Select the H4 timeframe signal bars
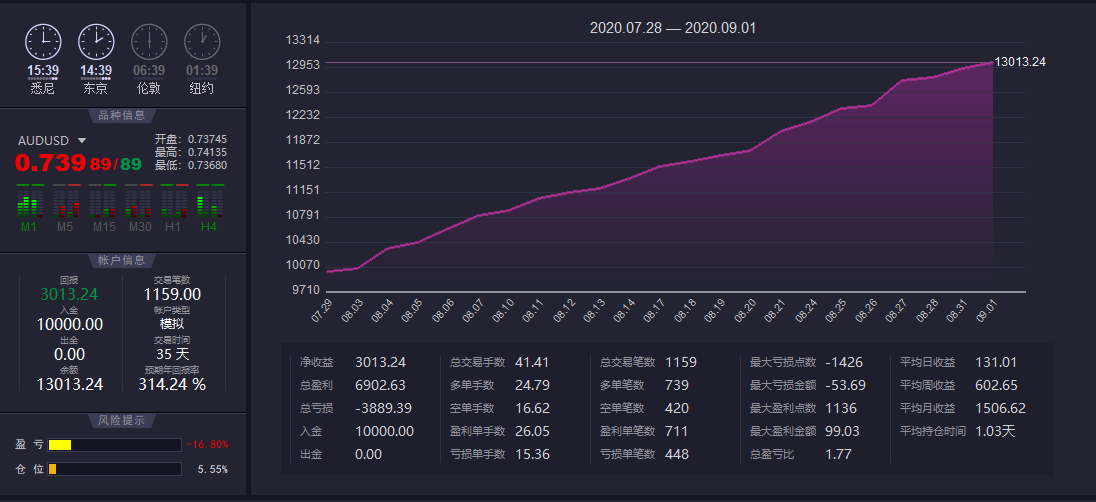Screen dimensions: 1096x502 (209, 203)
